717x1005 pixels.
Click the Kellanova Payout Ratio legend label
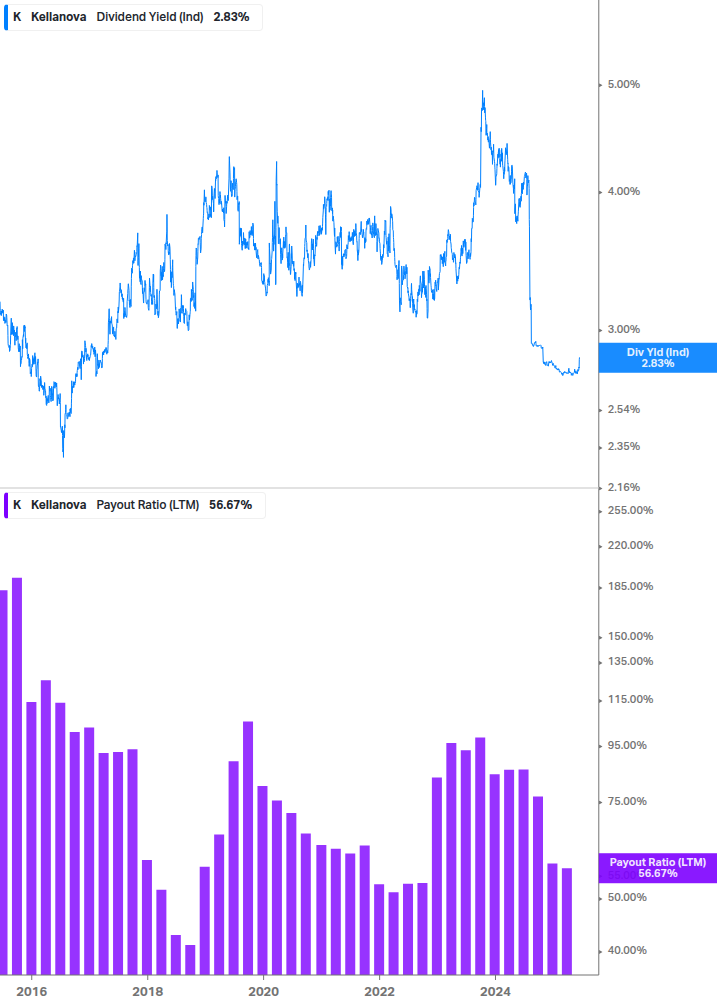coord(135,505)
